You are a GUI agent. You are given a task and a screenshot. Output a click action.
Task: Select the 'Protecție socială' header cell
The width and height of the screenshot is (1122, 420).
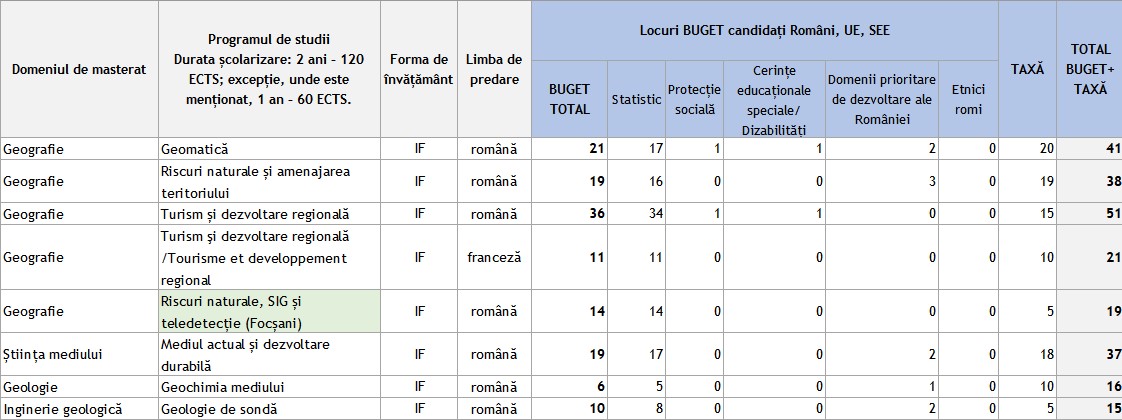click(695, 99)
